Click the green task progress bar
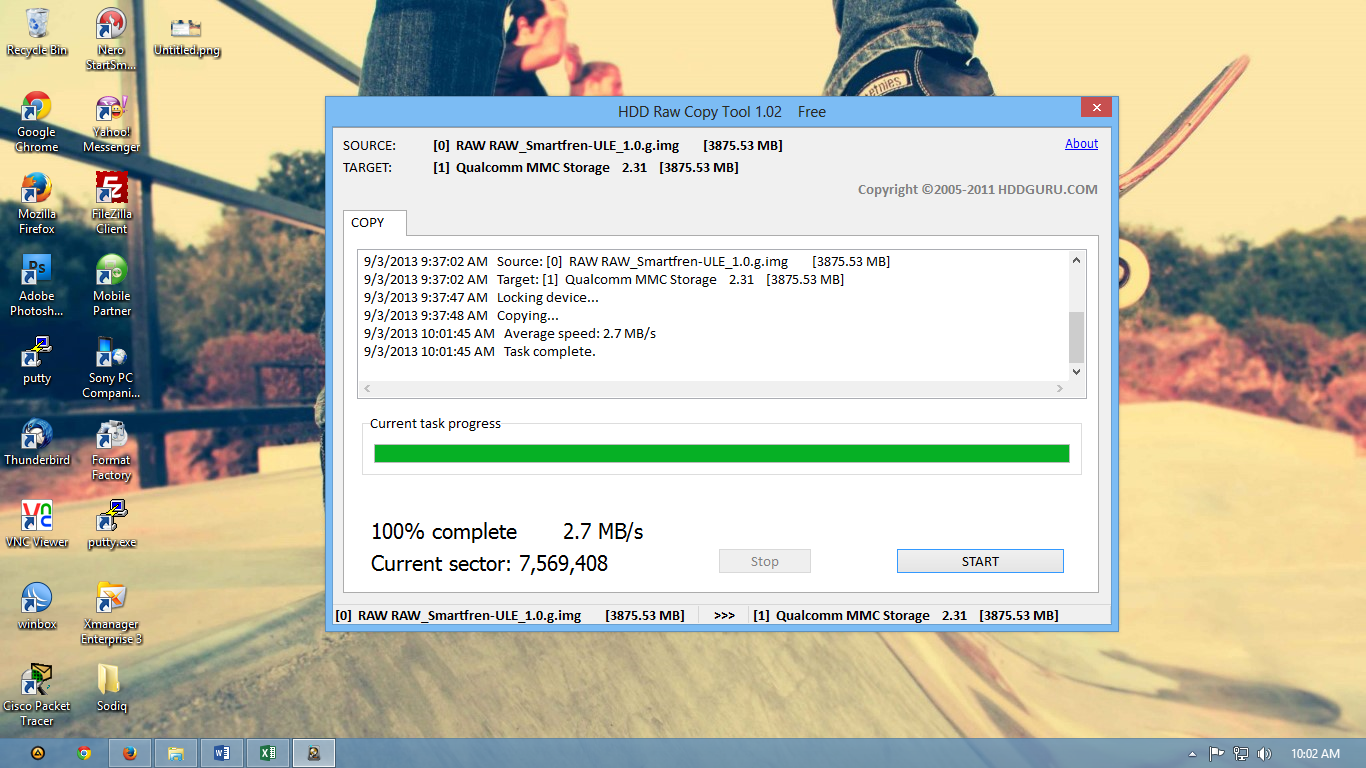The height and width of the screenshot is (768, 1366). [721, 452]
